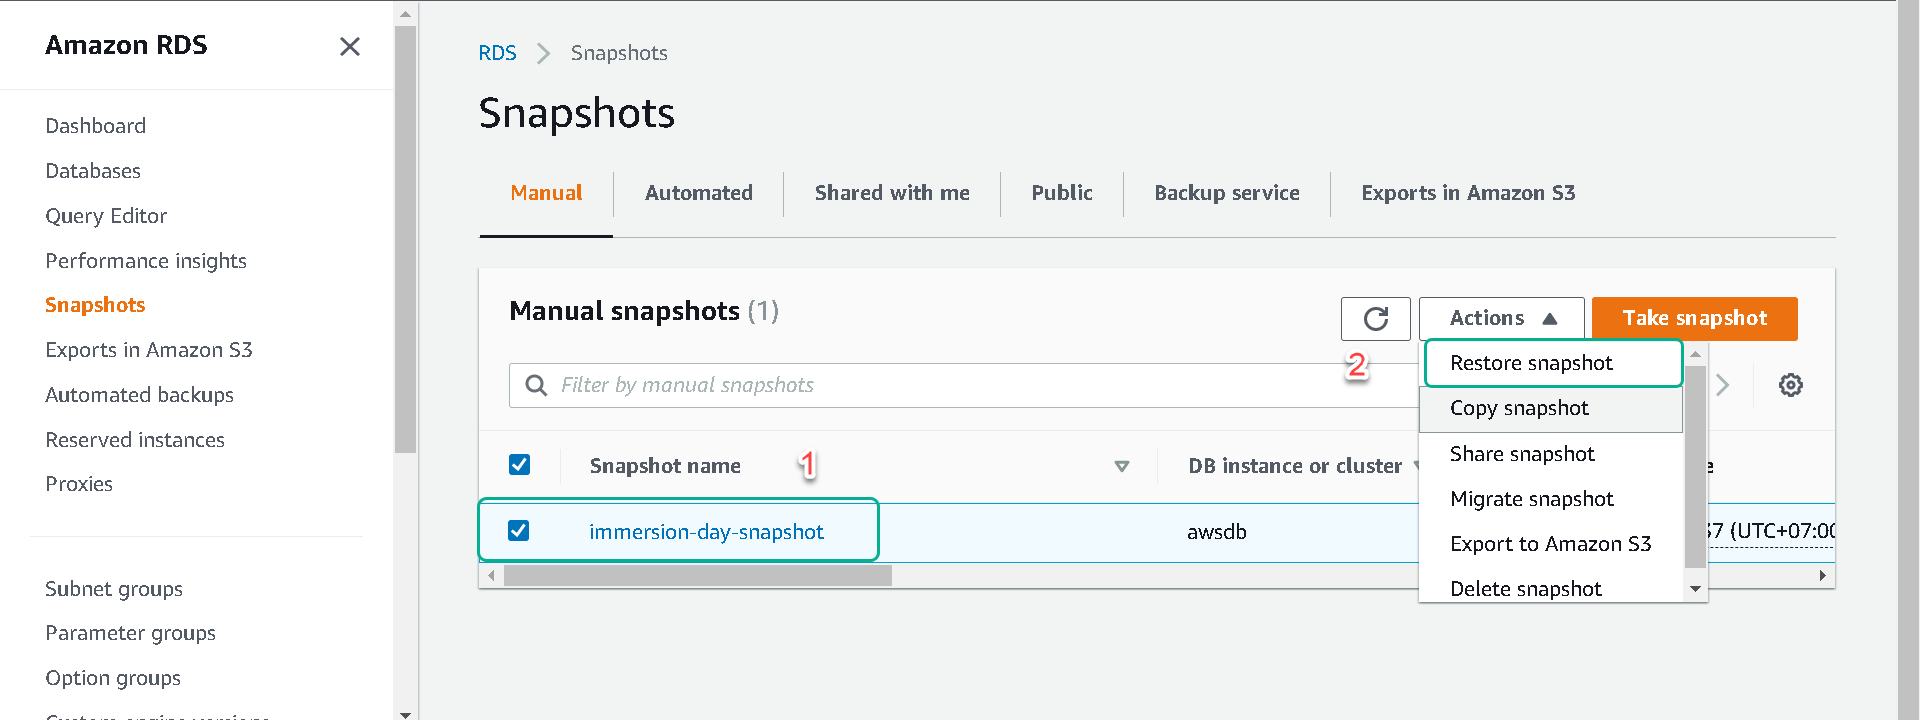Open sidebar Exports in Amazon S3

tap(149, 350)
